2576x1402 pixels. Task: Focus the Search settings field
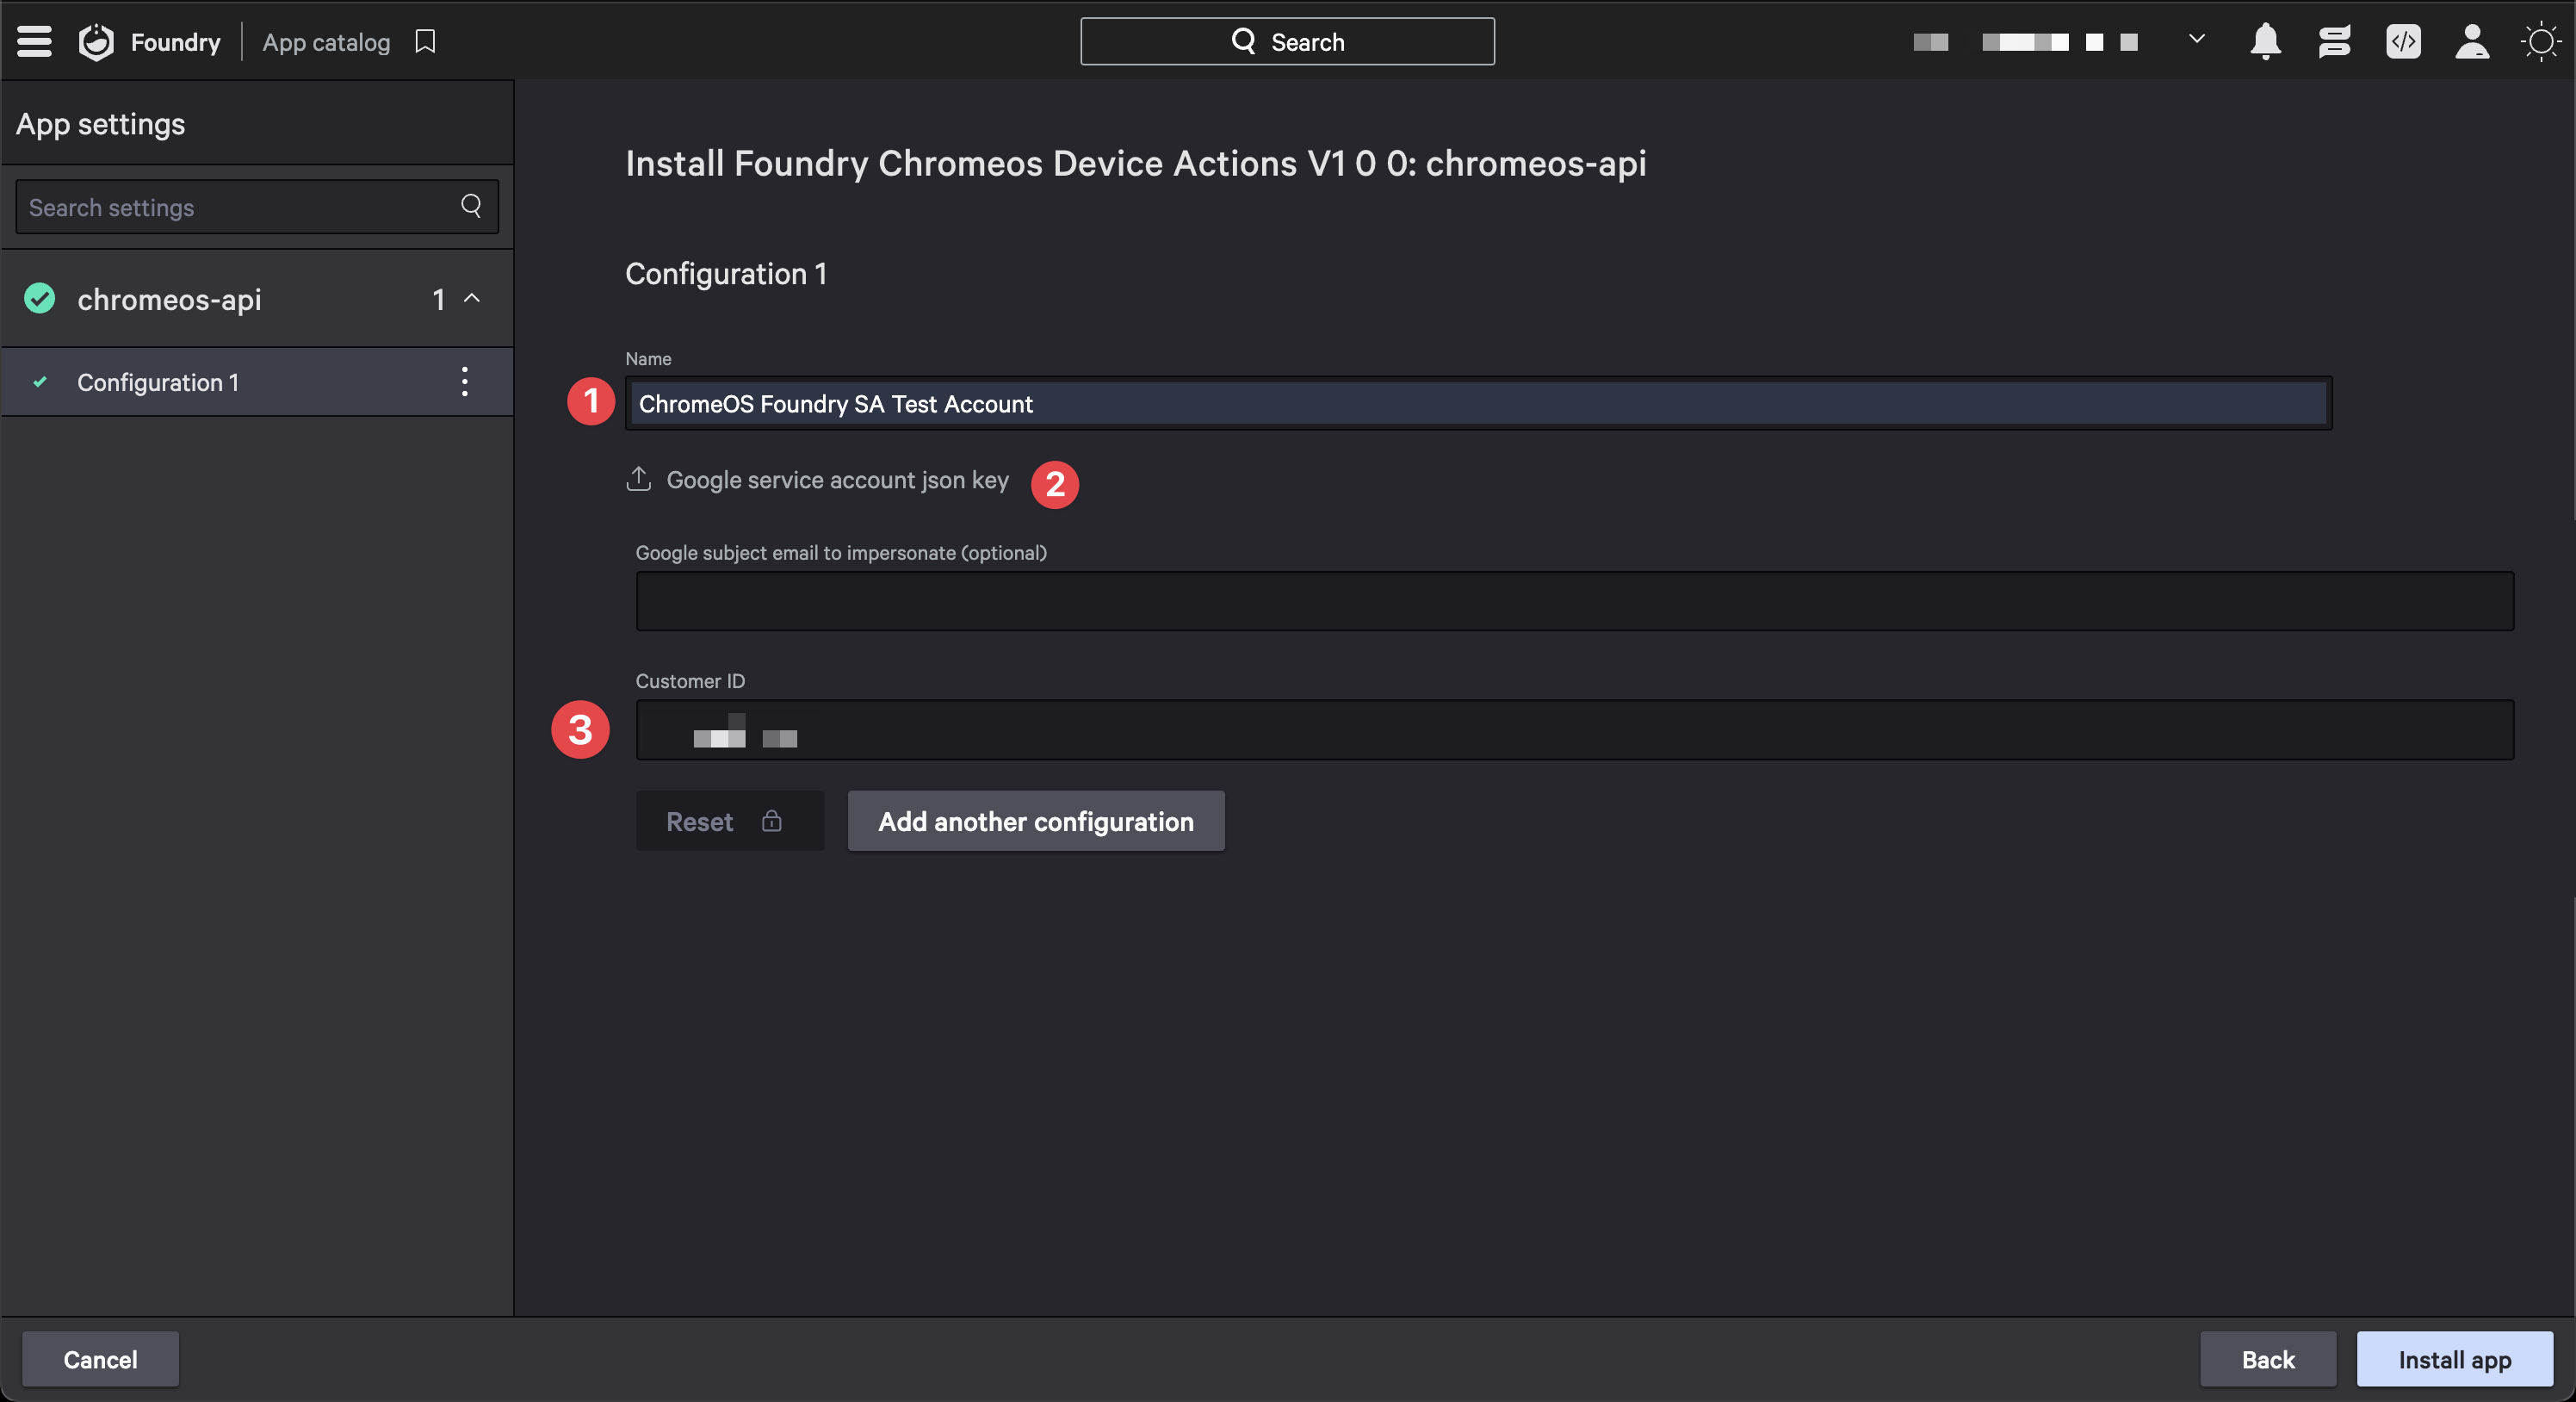tap(257, 207)
